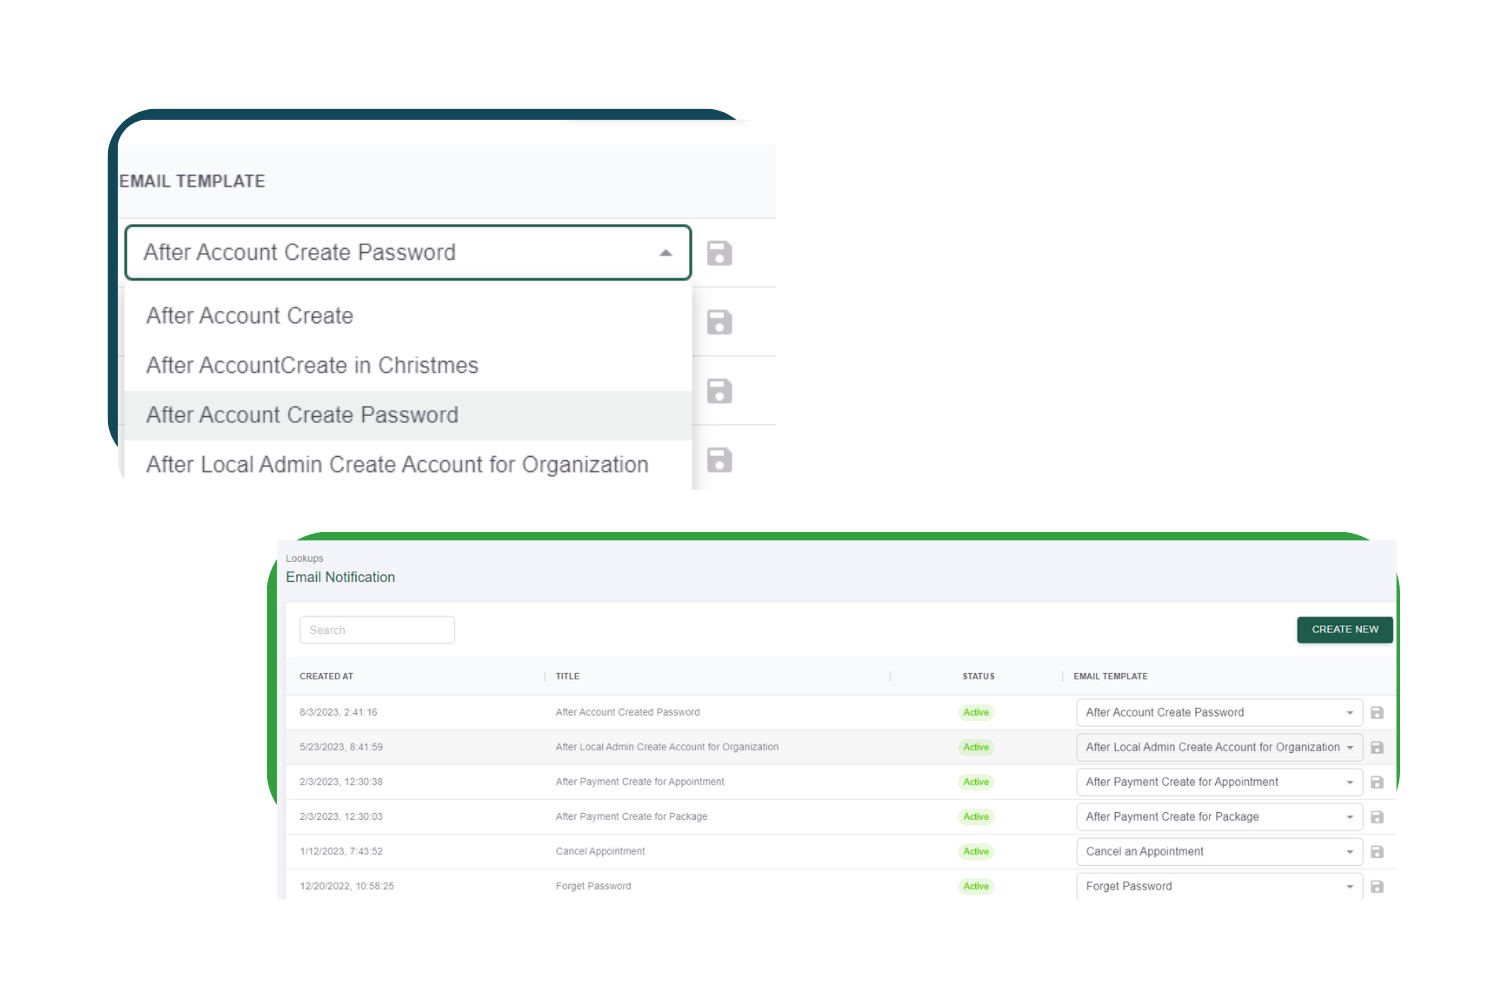Click Active badge in After Account Created Password row

[x=976, y=713]
